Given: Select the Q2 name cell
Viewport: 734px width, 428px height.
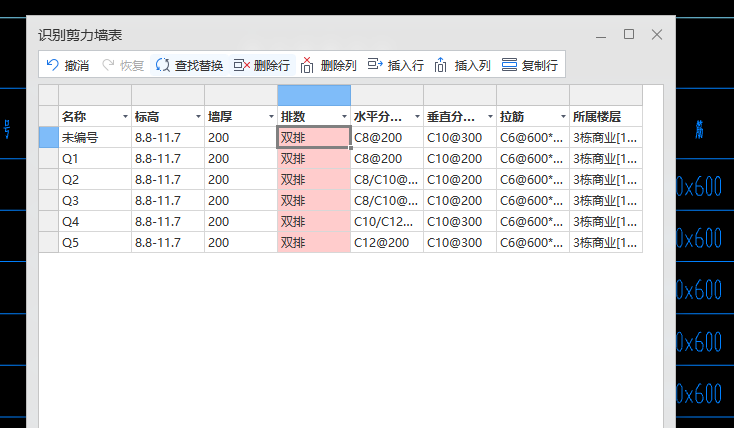Looking at the screenshot, I should (x=95, y=180).
